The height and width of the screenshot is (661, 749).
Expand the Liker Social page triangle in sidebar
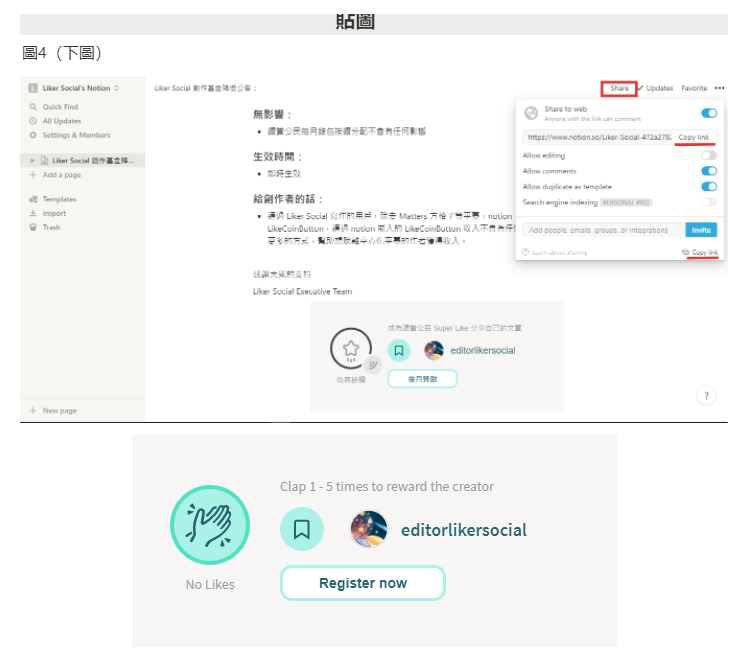coord(32,160)
